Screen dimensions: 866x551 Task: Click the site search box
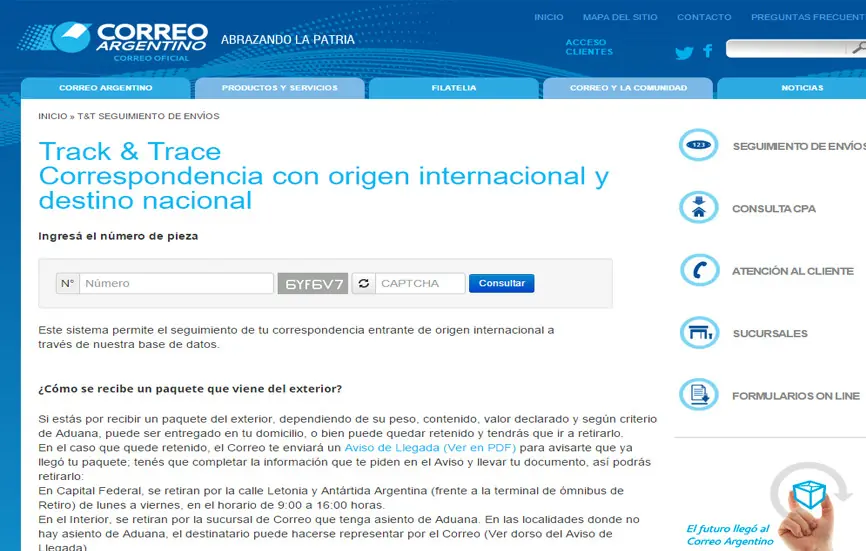[x=786, y=49]
